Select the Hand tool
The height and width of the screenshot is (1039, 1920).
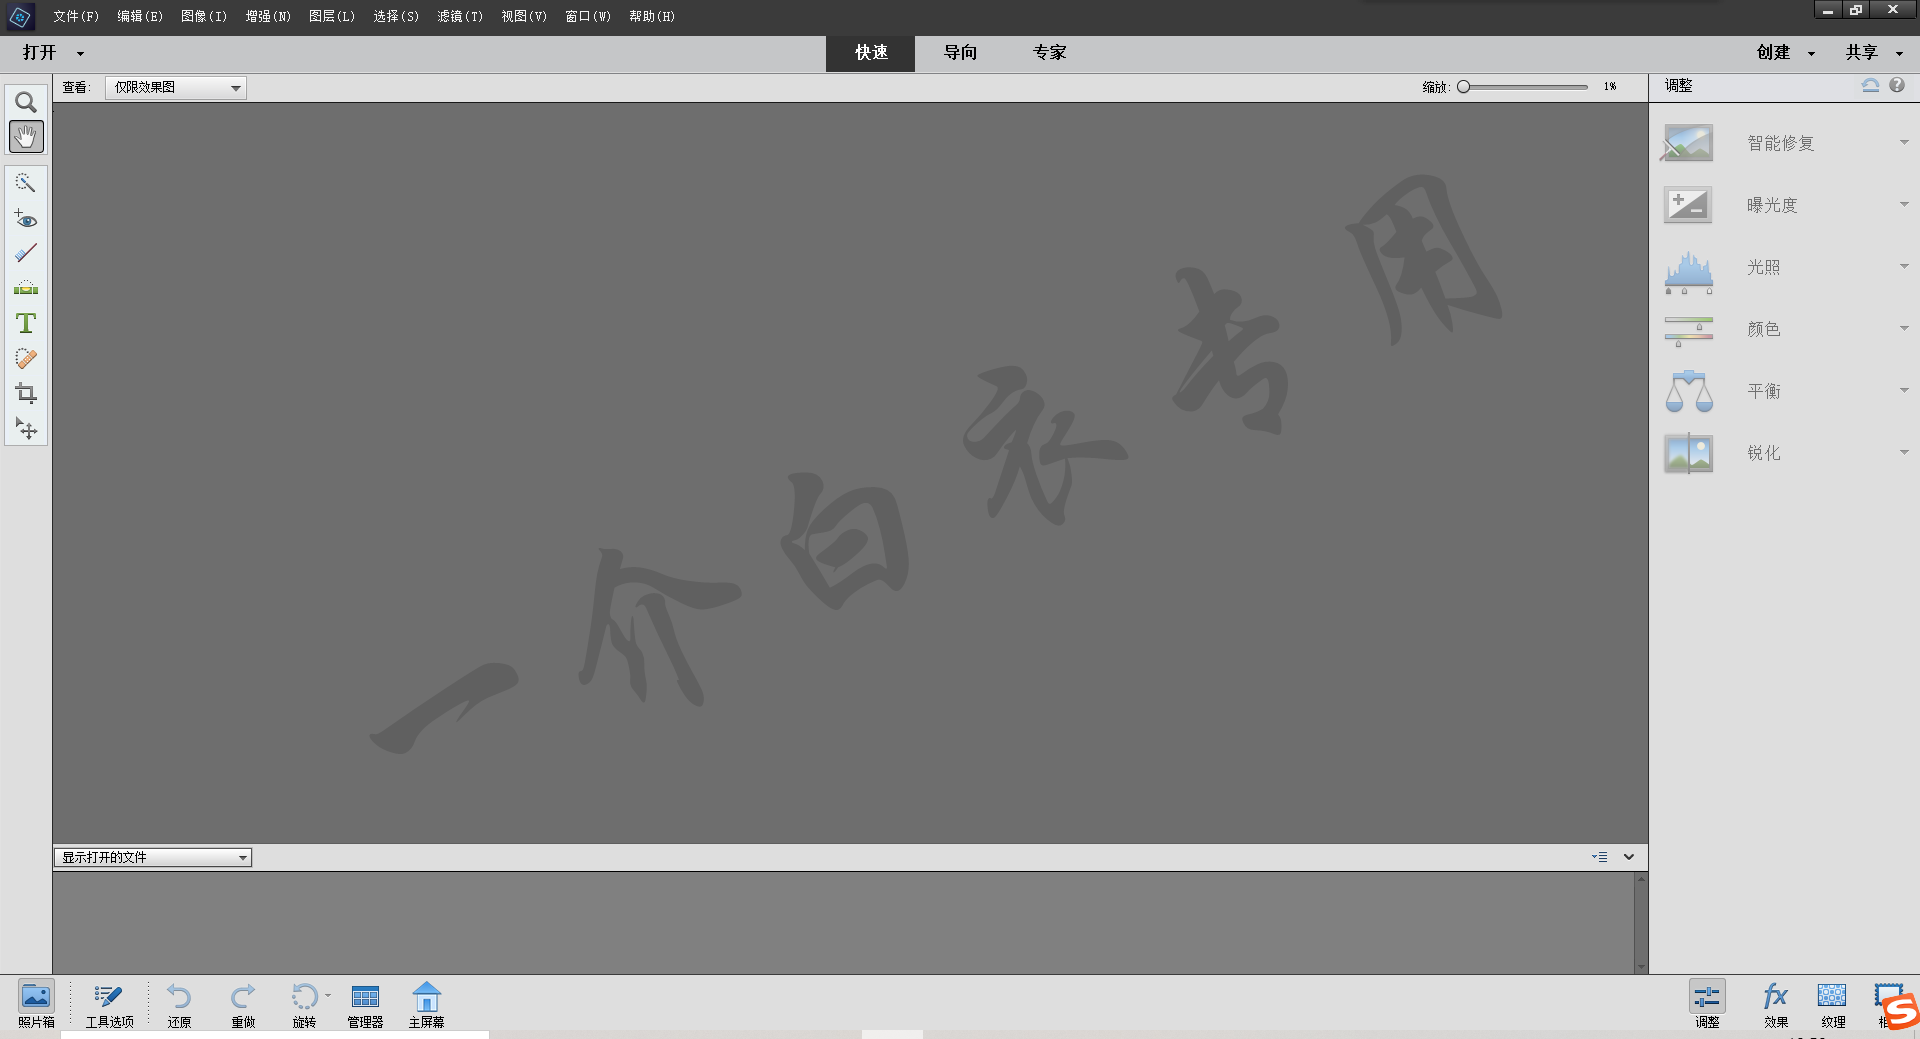26,137
